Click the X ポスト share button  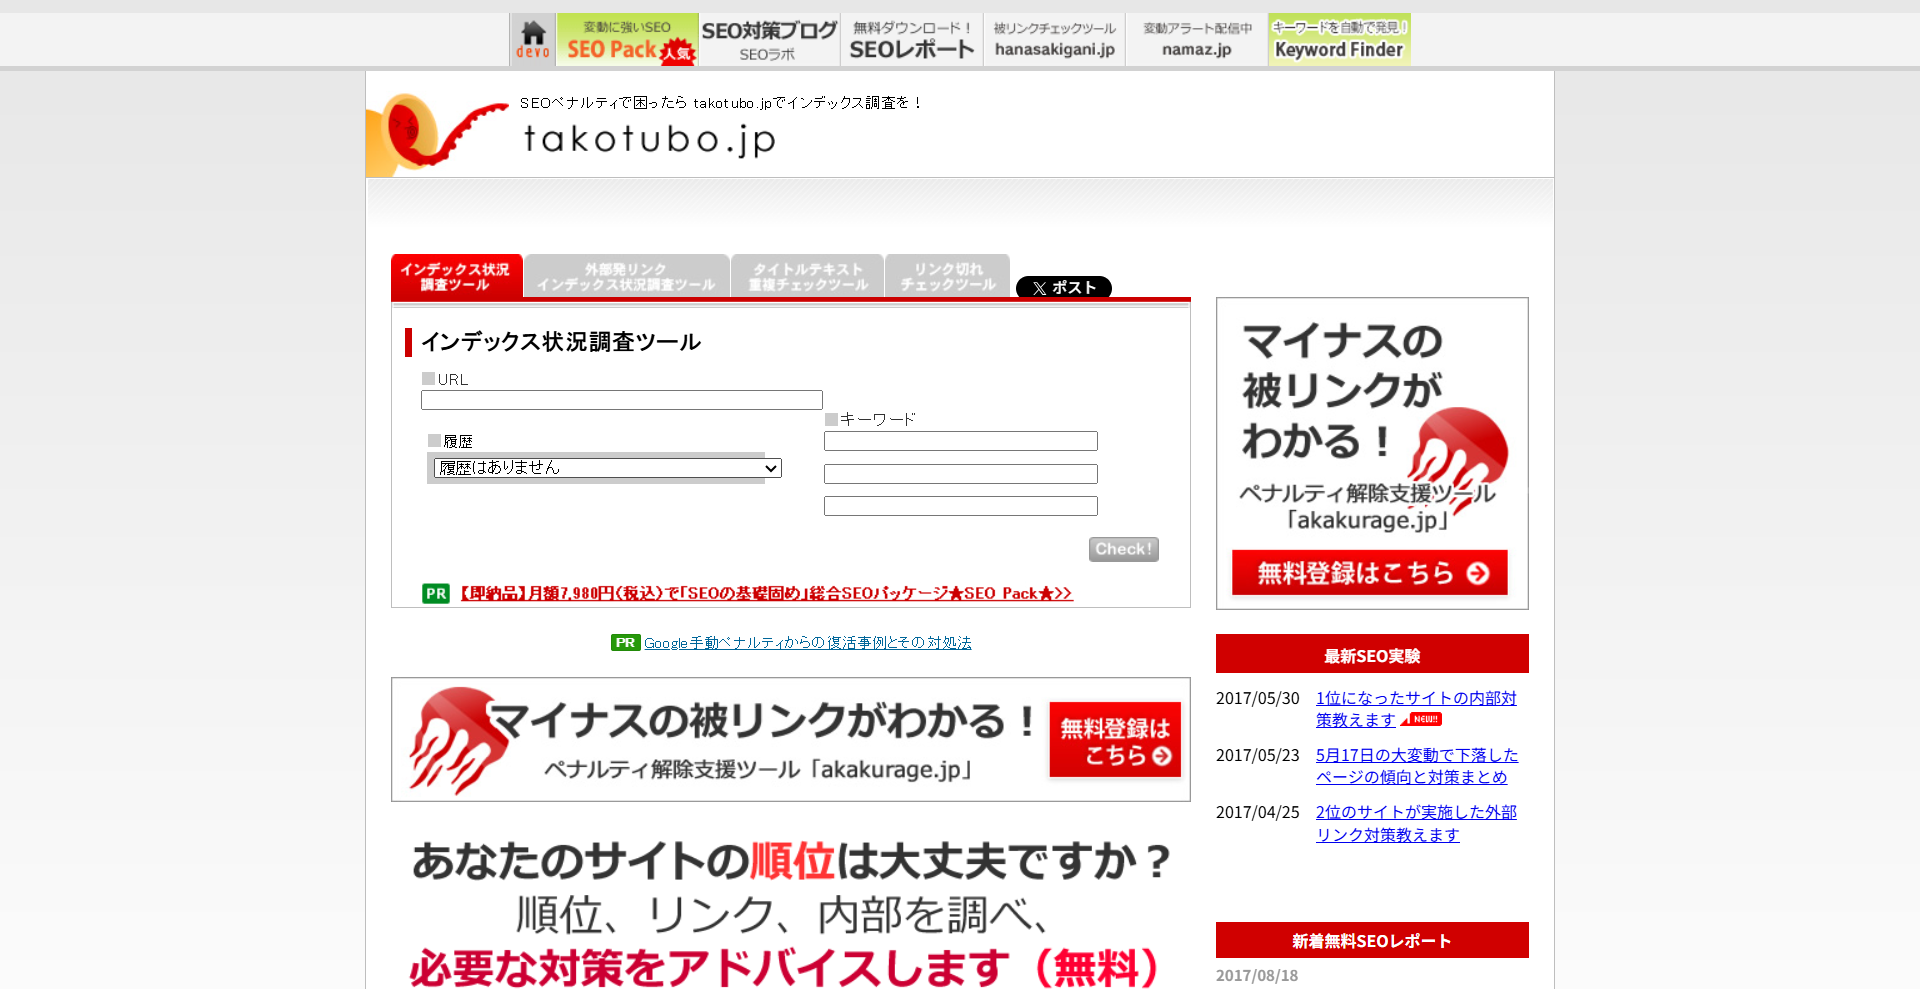pos(1063,288)
